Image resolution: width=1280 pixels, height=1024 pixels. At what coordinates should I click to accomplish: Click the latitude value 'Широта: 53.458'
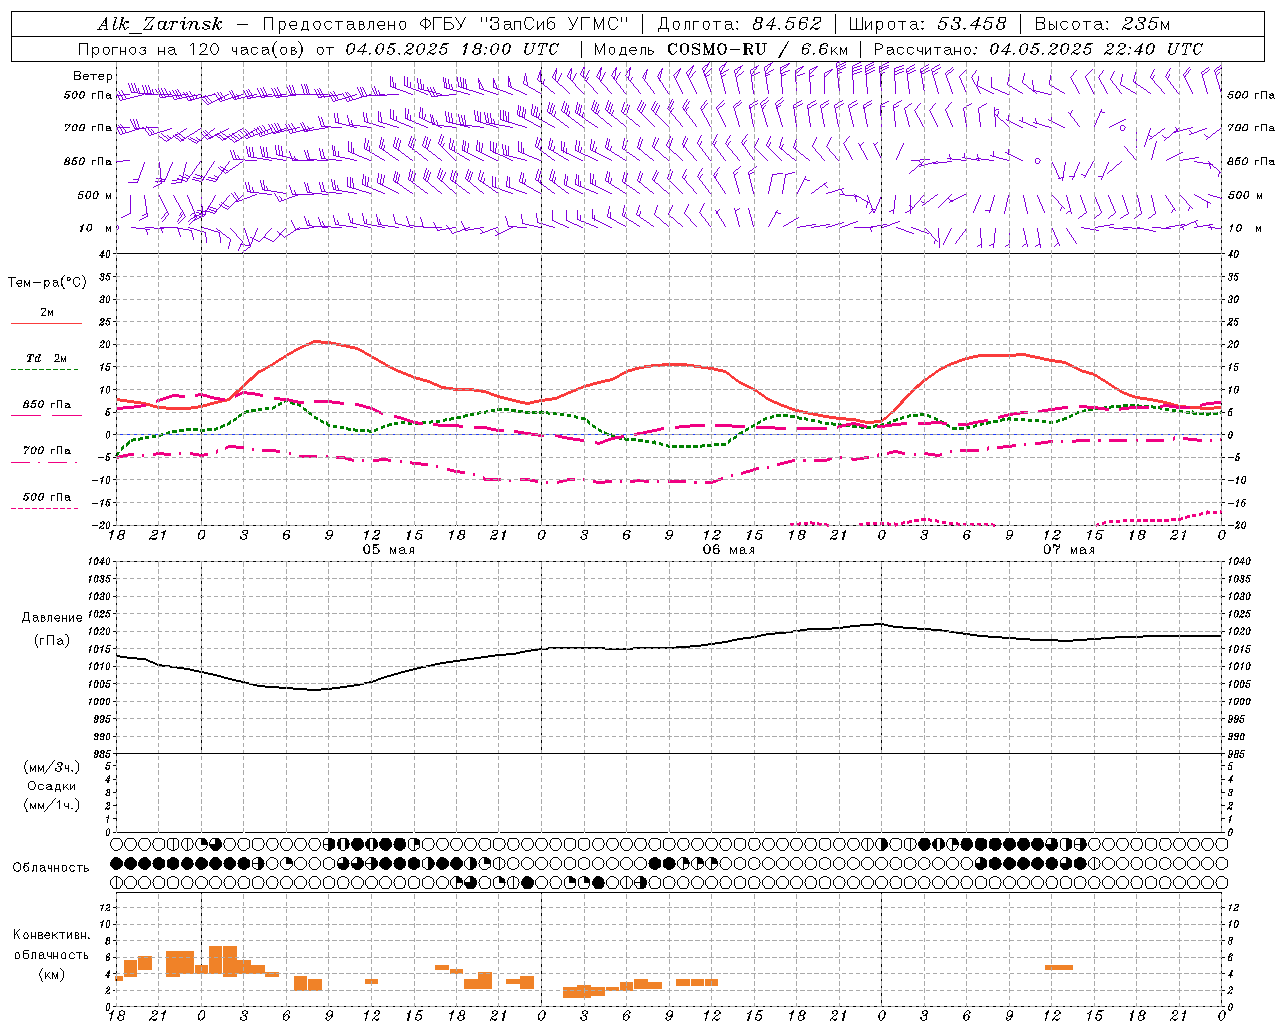[927, 24]
